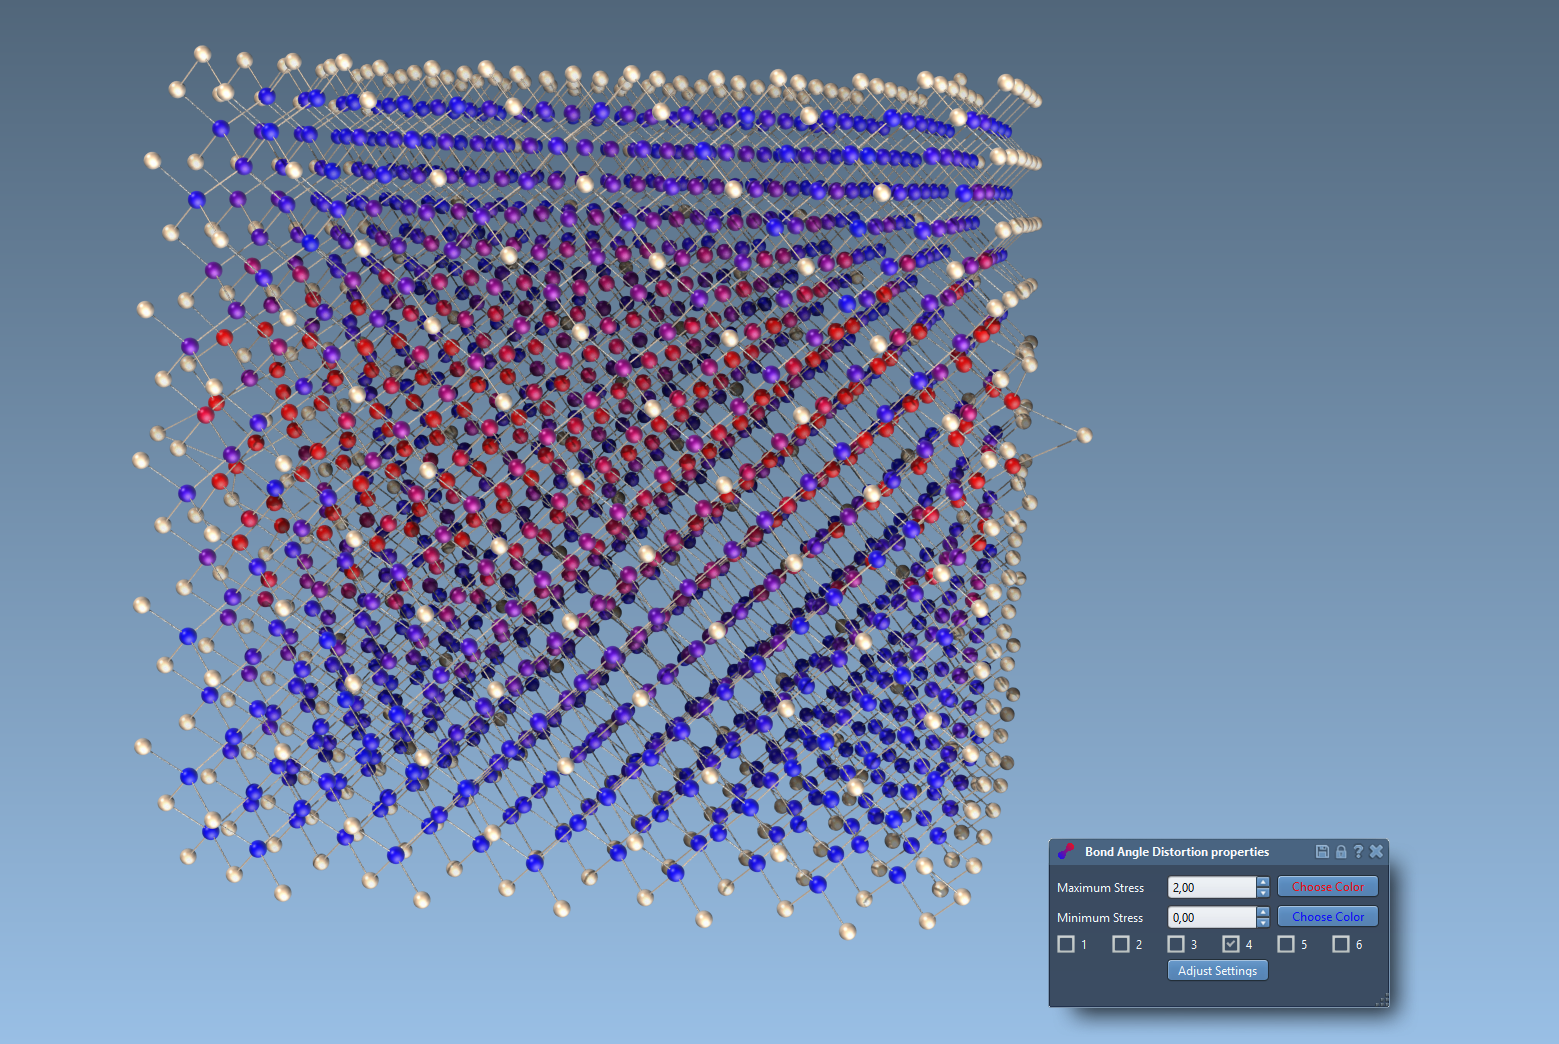This screenshot has height=1044, width=1559.
Task: Tick checkbox 3
Action: (x=1176, y=944)
